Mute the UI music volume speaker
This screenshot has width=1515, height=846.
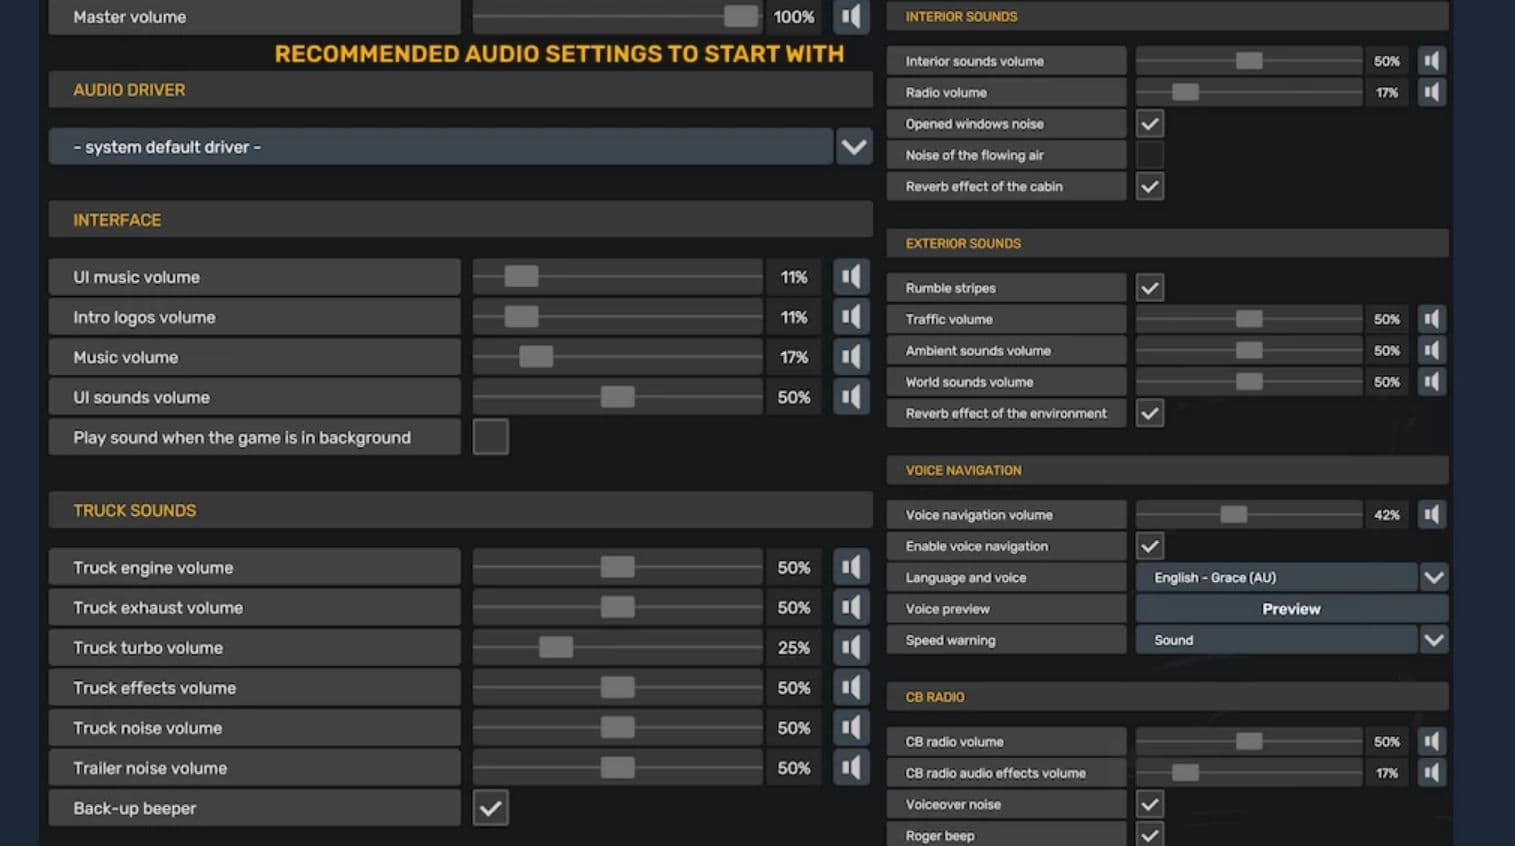(851, 277)
